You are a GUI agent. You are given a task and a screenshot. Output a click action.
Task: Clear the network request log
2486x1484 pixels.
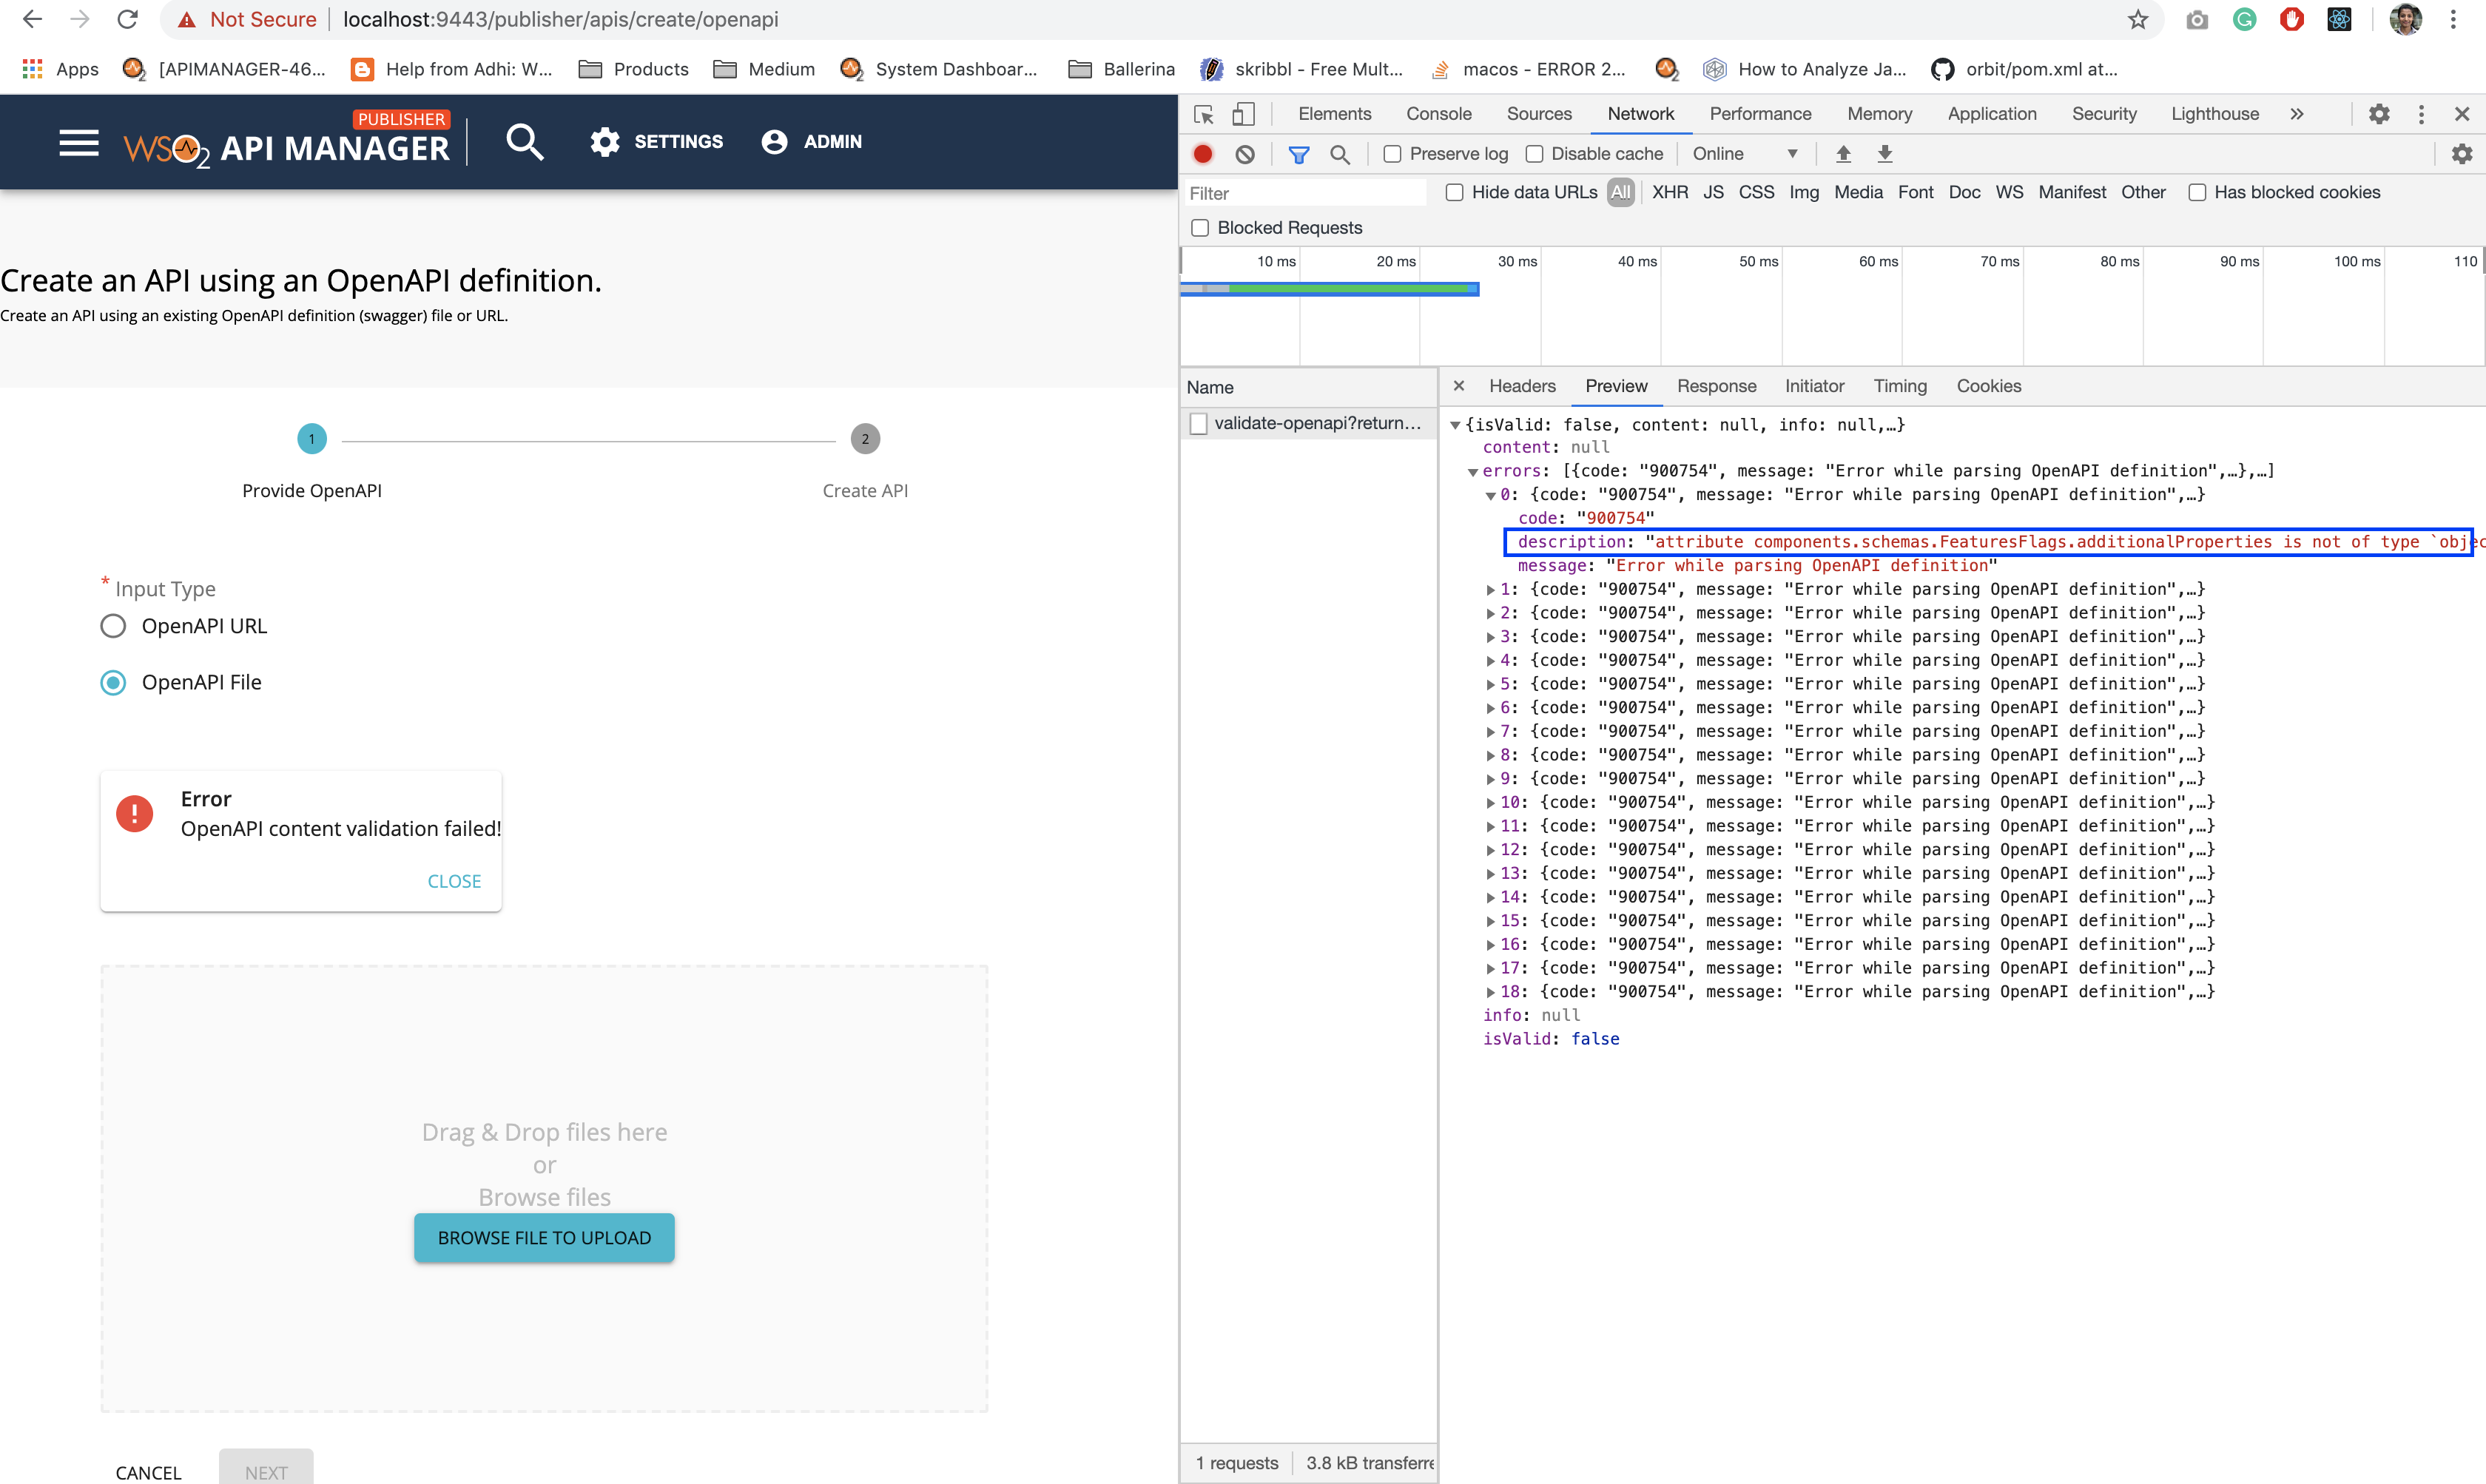pos(1245,153)
